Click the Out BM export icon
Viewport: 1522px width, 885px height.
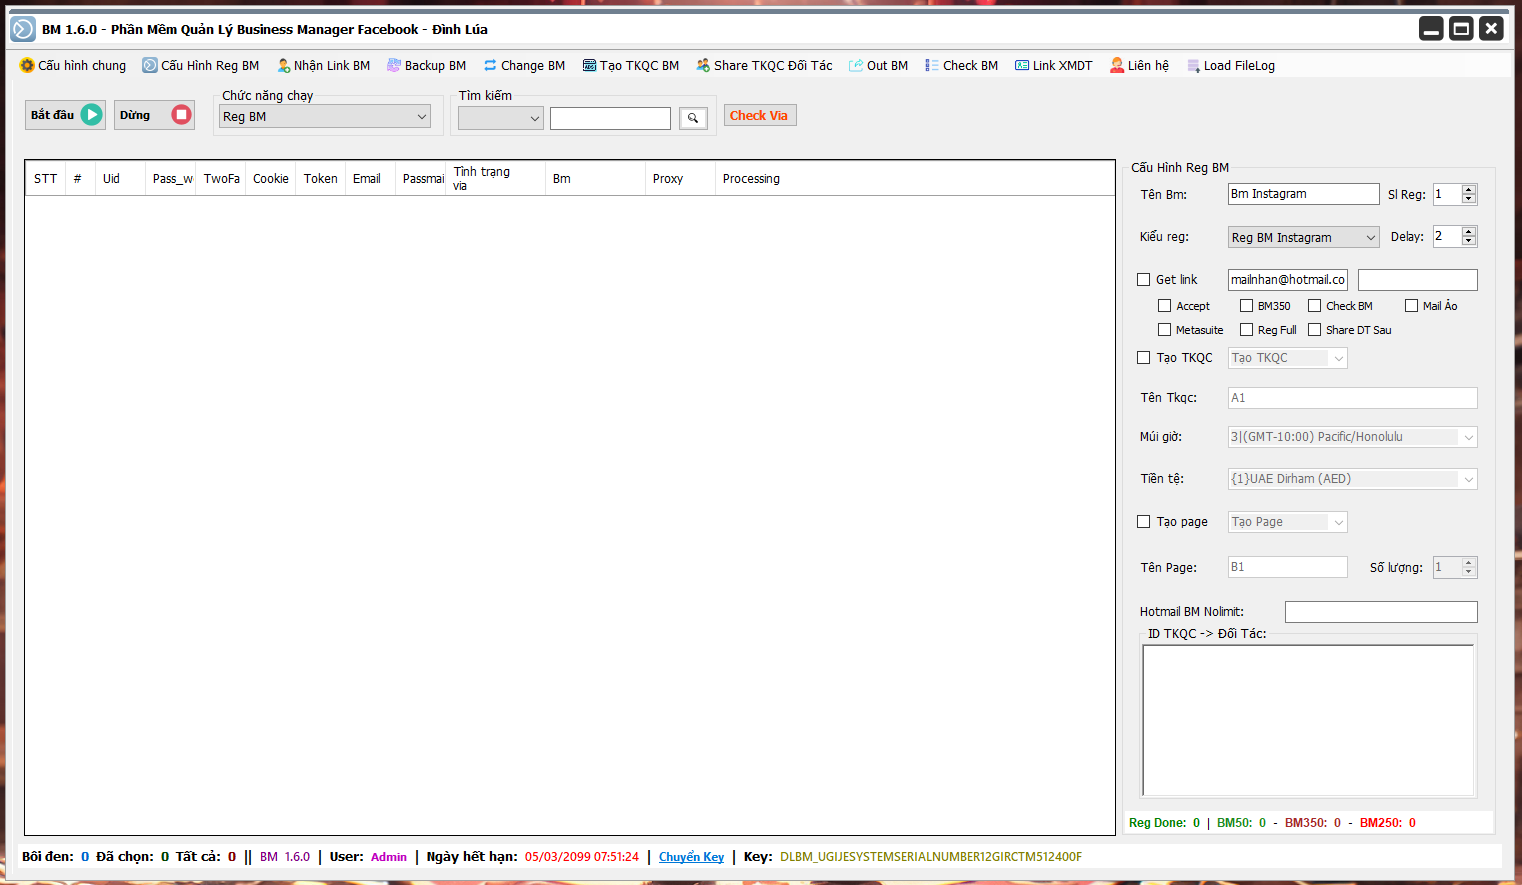[x=856, y=65]
